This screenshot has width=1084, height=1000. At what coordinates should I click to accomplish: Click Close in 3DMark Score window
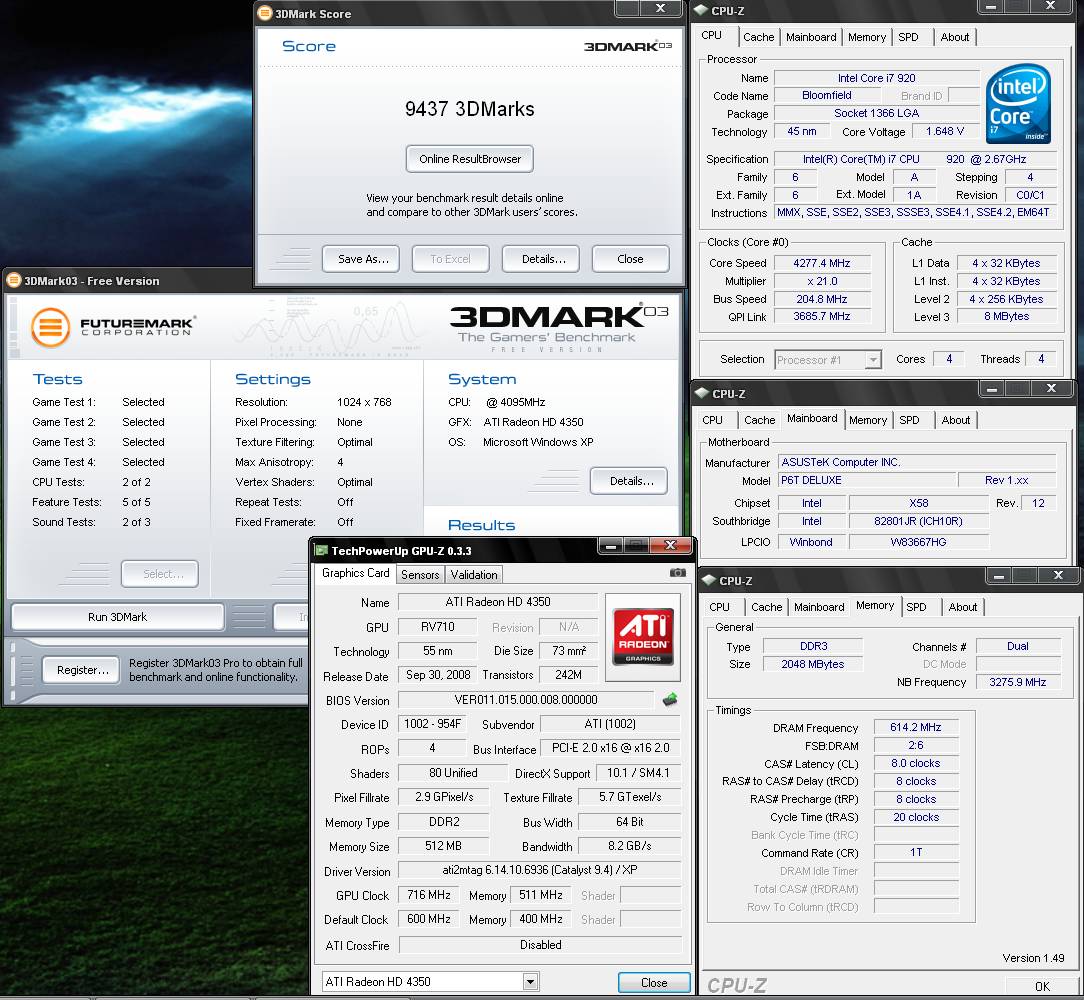630,259
